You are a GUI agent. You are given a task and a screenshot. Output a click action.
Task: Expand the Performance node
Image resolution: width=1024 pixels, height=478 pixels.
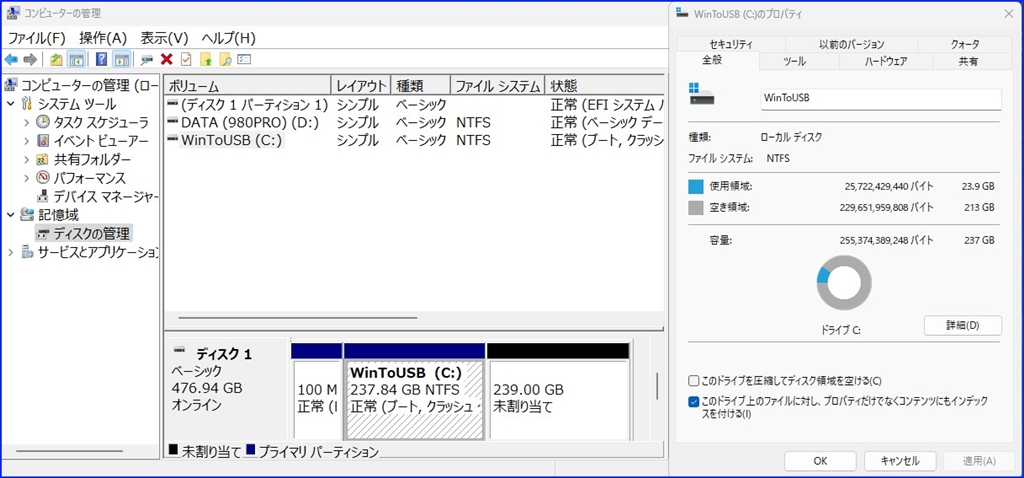tap(26, 178)
